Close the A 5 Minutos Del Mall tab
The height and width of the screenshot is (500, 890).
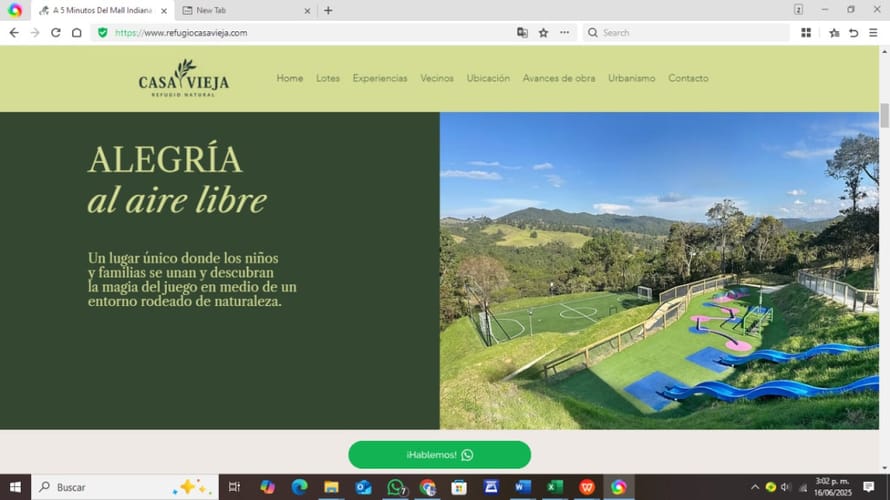(163, 11)
